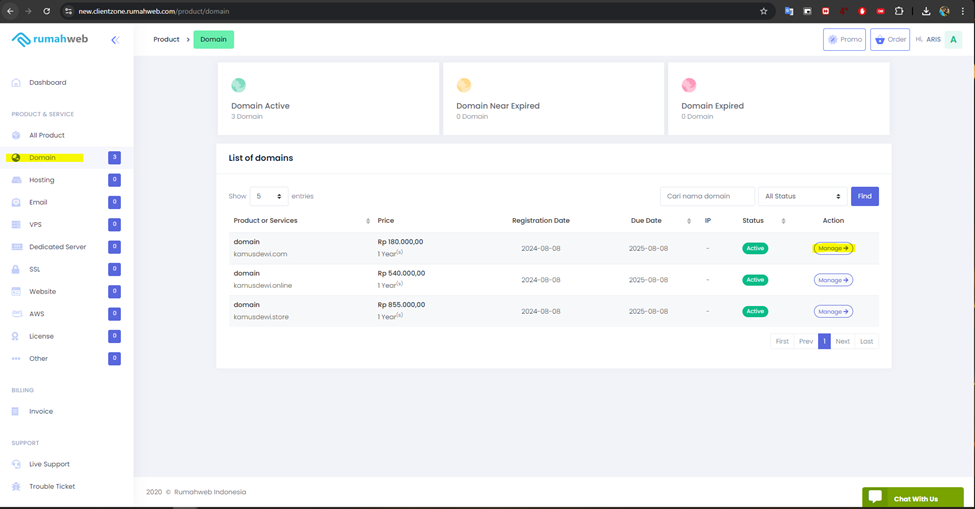Screen dimensions: 975x509
Task: Click the Domain Active card icon
Action: pos(238,85)
